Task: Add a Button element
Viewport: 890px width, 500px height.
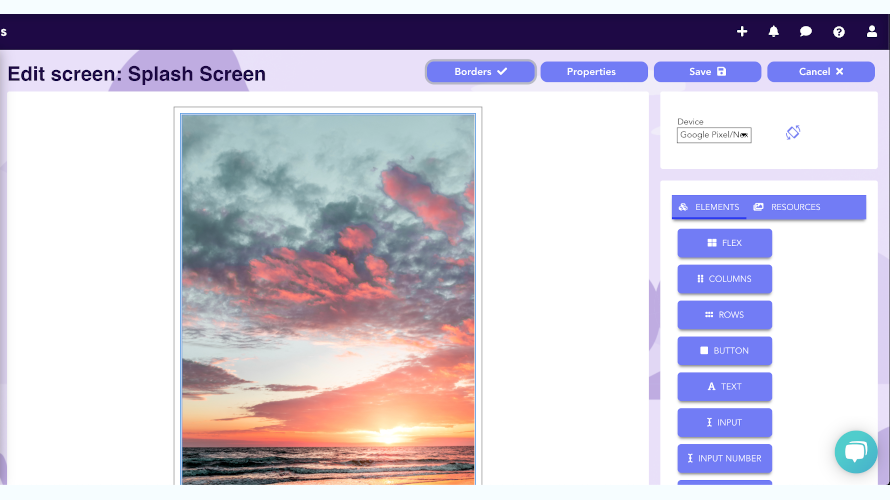Action: [724, 351]
